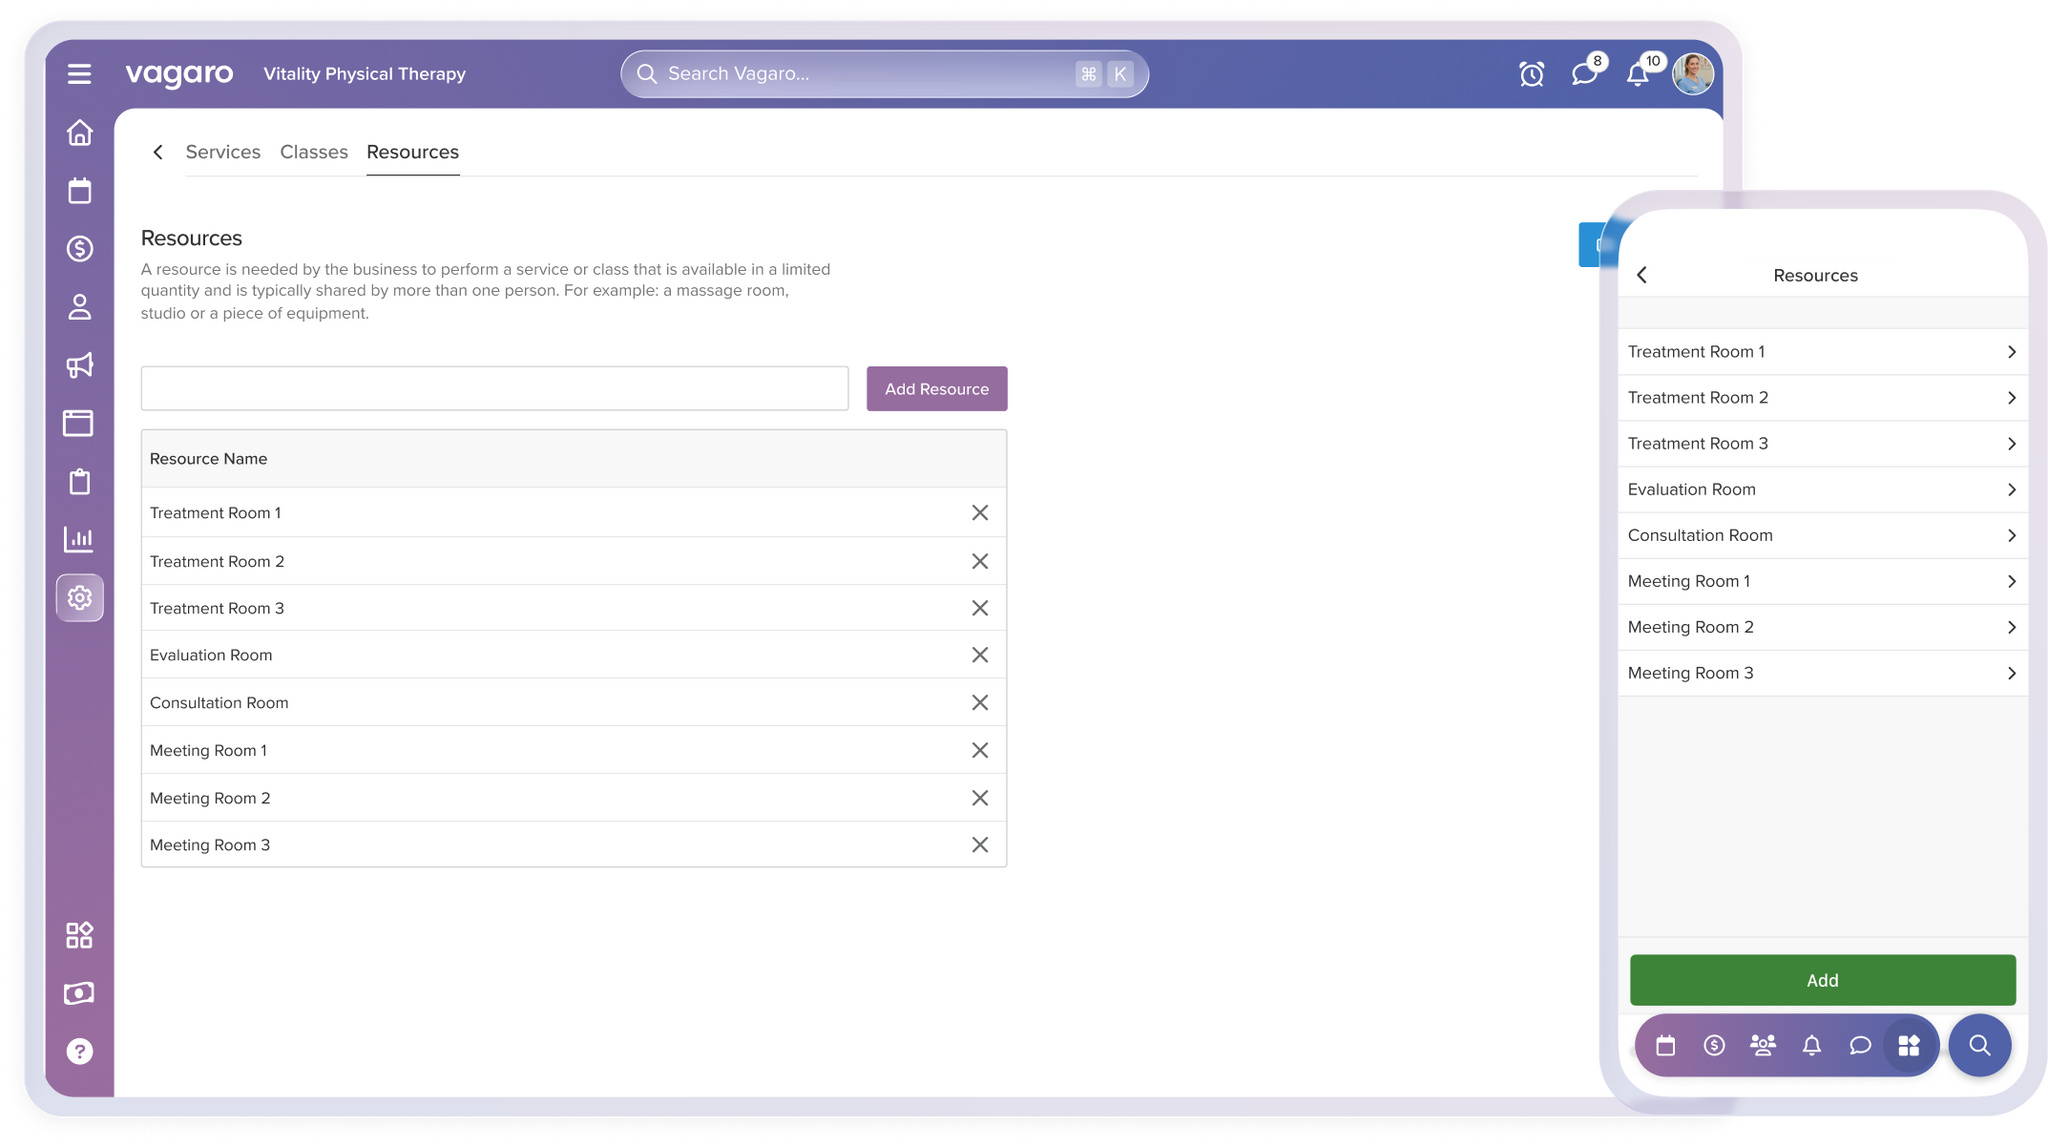Open the clipboard forms icon
The width and height of the screenshot is (2048, 1145).
pyautogui.click(x=79, y=481)
